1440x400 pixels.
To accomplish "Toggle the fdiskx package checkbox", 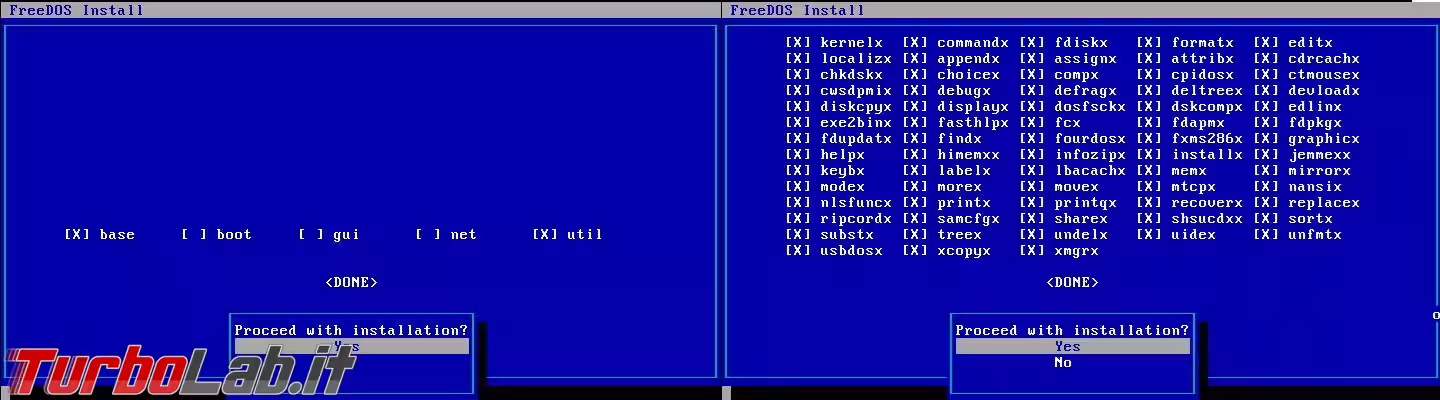I will 1032,43.
